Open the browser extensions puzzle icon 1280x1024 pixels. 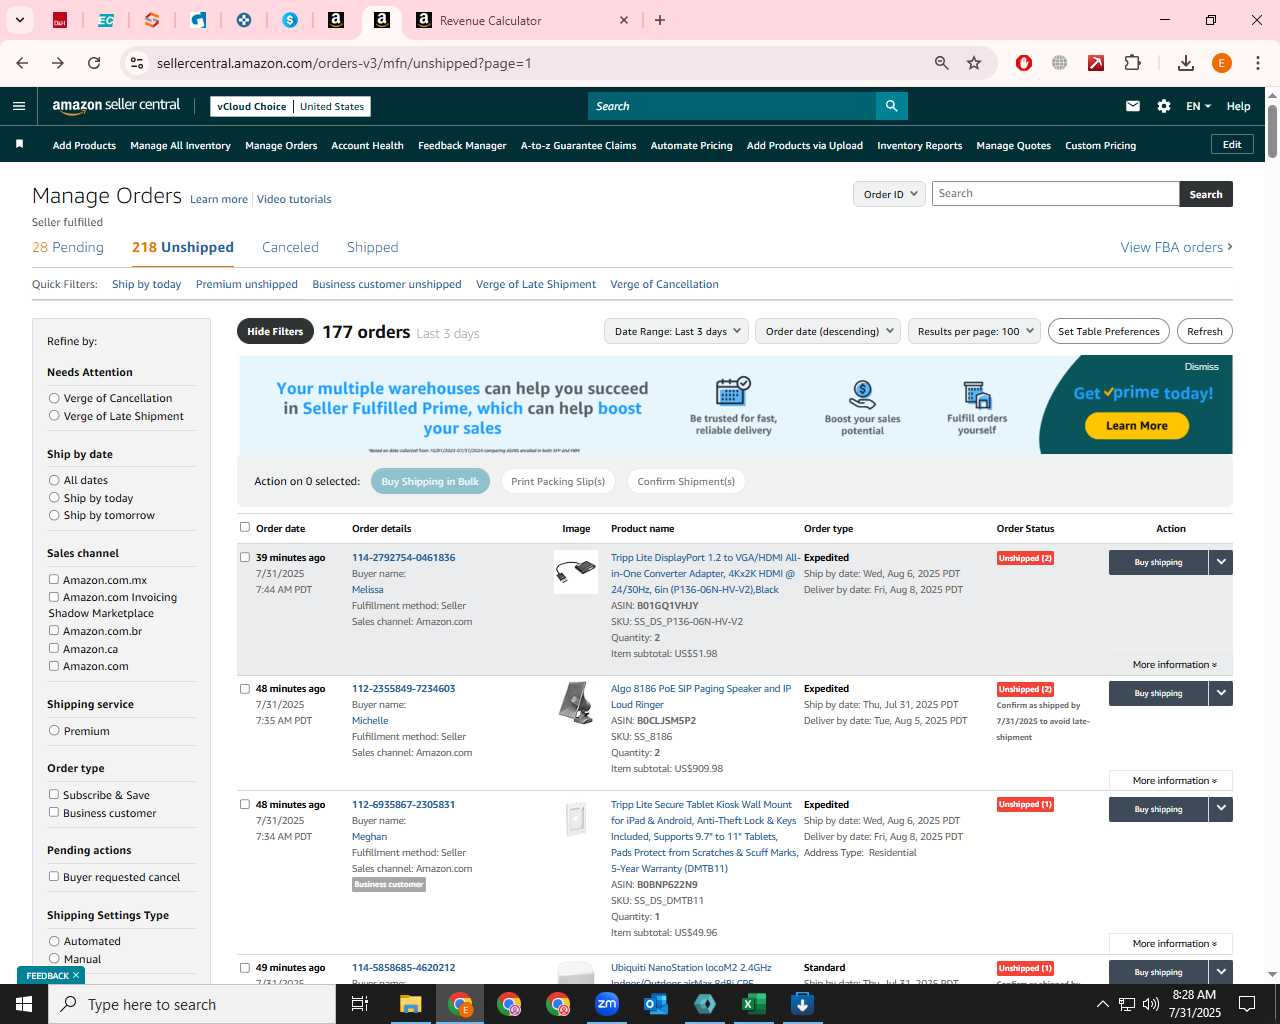tap(1132, 63)
